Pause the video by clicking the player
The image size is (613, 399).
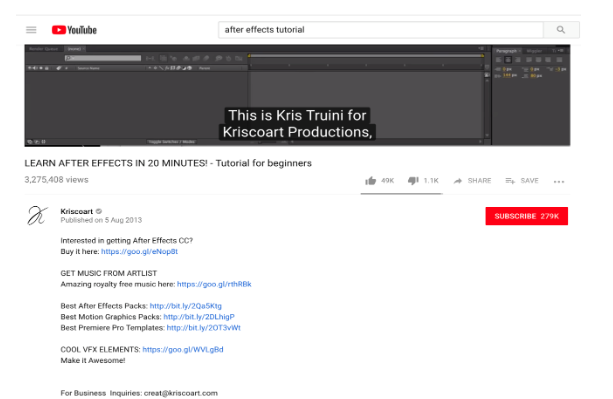click(x=297, y=95)
